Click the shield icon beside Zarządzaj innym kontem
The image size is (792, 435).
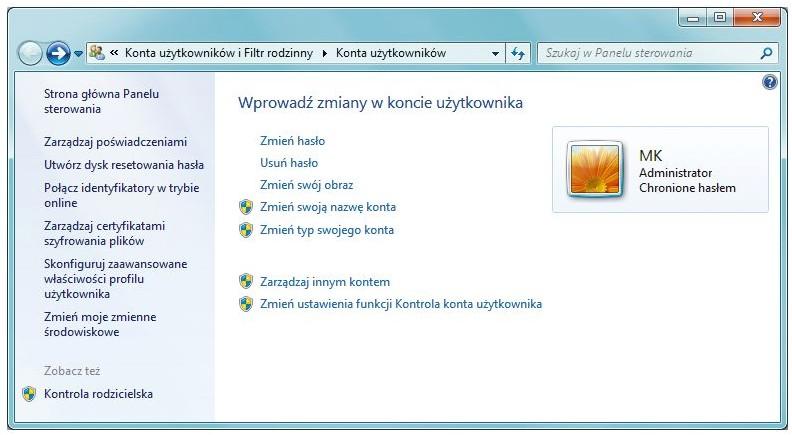[246, 281]
